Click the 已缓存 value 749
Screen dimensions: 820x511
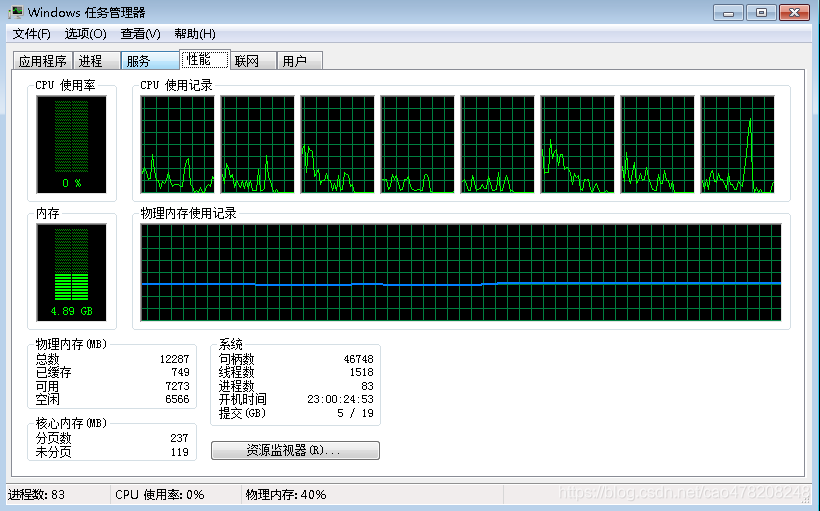[x=180, y=372]
